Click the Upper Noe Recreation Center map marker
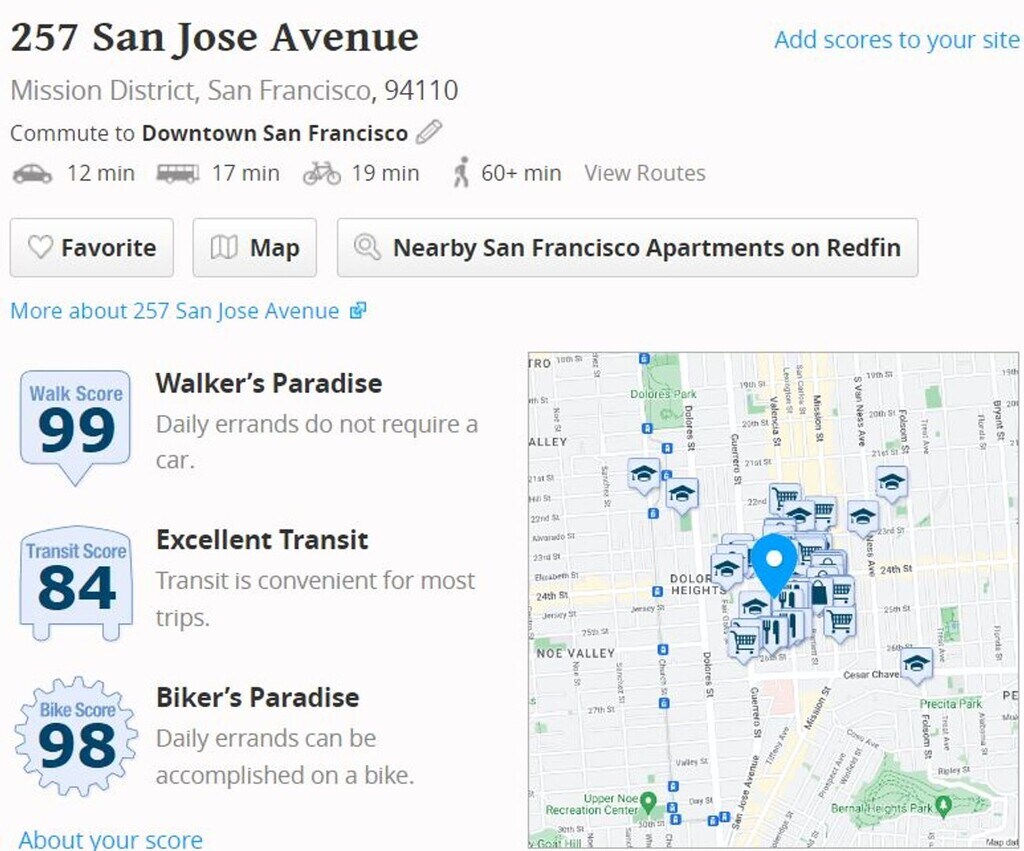Screen dimensions: 1024x851 [648, 801]
